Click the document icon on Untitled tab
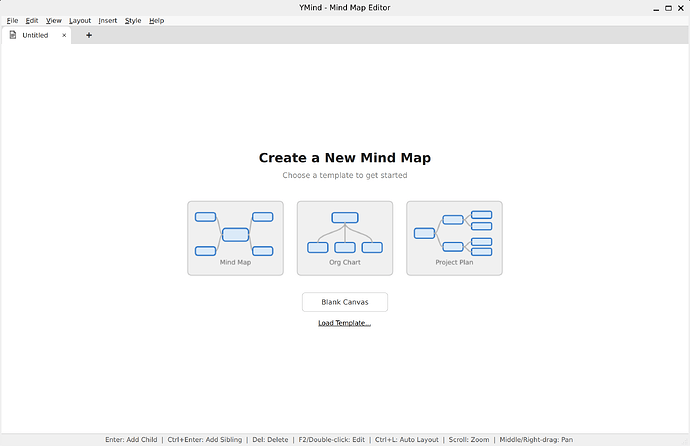690x446 pixels. (x=13, y=35)
